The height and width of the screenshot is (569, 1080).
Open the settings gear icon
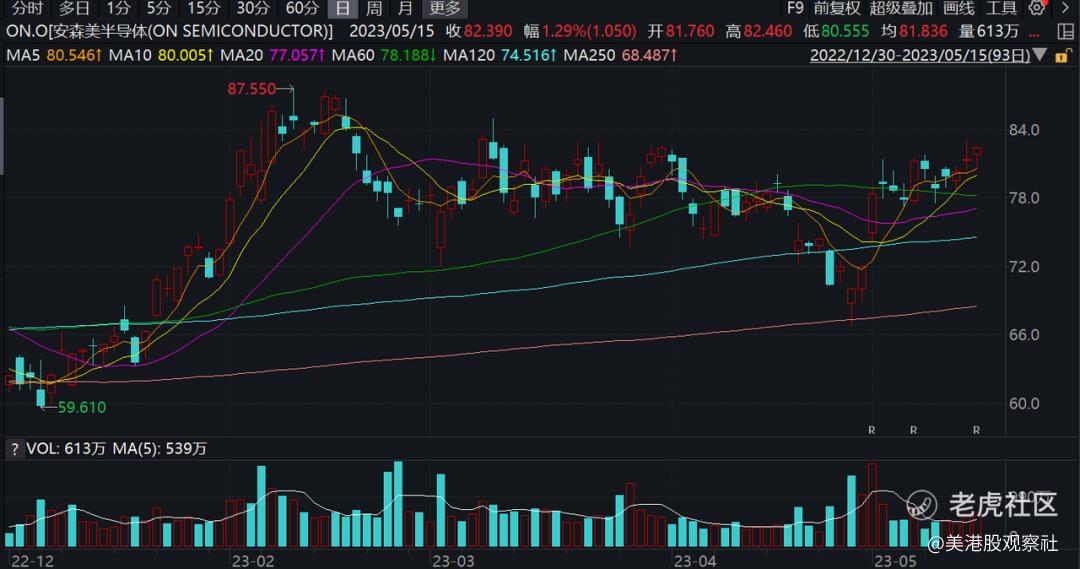[x=1037, y=8]
